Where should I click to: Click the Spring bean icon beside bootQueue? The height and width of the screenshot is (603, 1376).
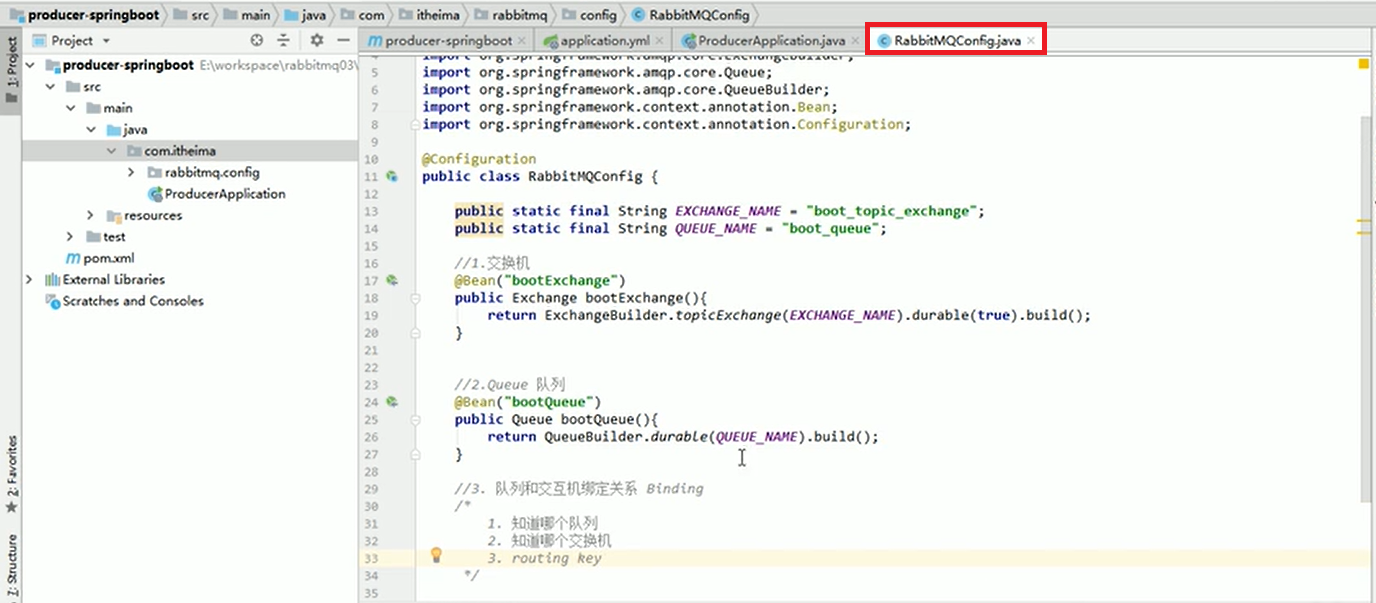pos(392,400)
